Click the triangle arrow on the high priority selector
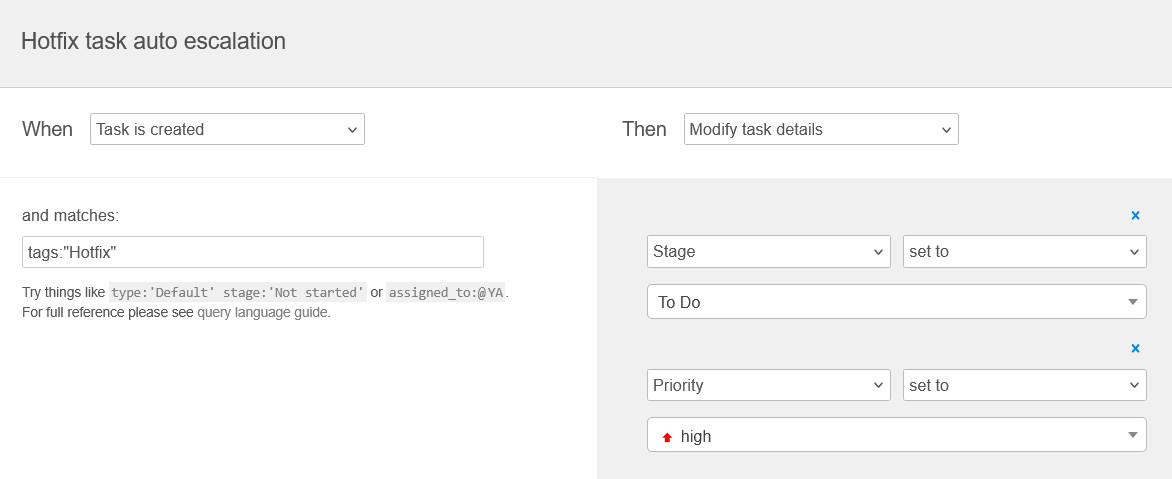Image resolution: width=1172 pixels, height=479 pixels. [1132, 436]
